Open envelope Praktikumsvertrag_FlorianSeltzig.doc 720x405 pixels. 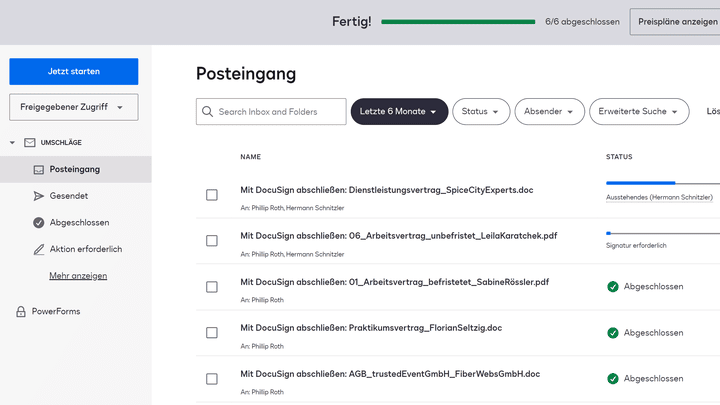coord(371,328)
